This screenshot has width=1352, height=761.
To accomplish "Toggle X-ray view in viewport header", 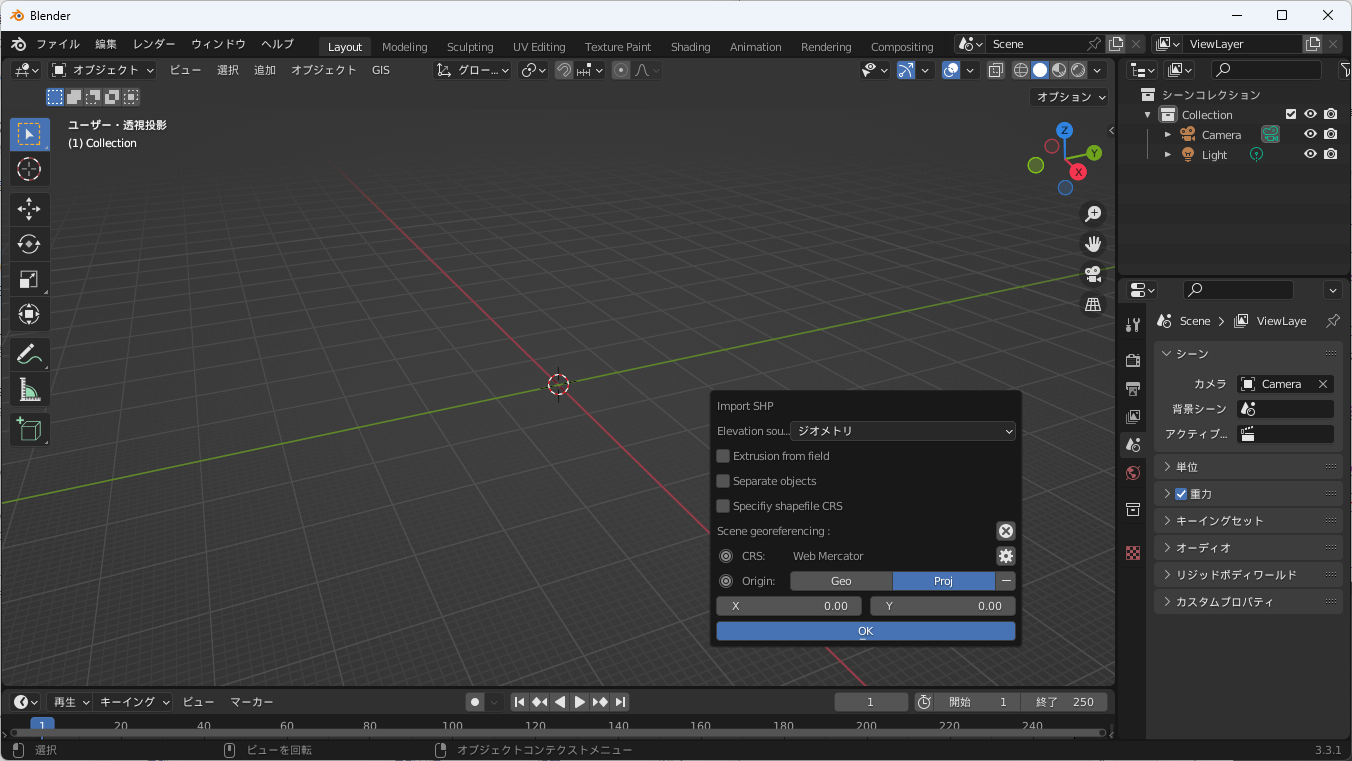I will pyautogui.click(x=996, y=70).
